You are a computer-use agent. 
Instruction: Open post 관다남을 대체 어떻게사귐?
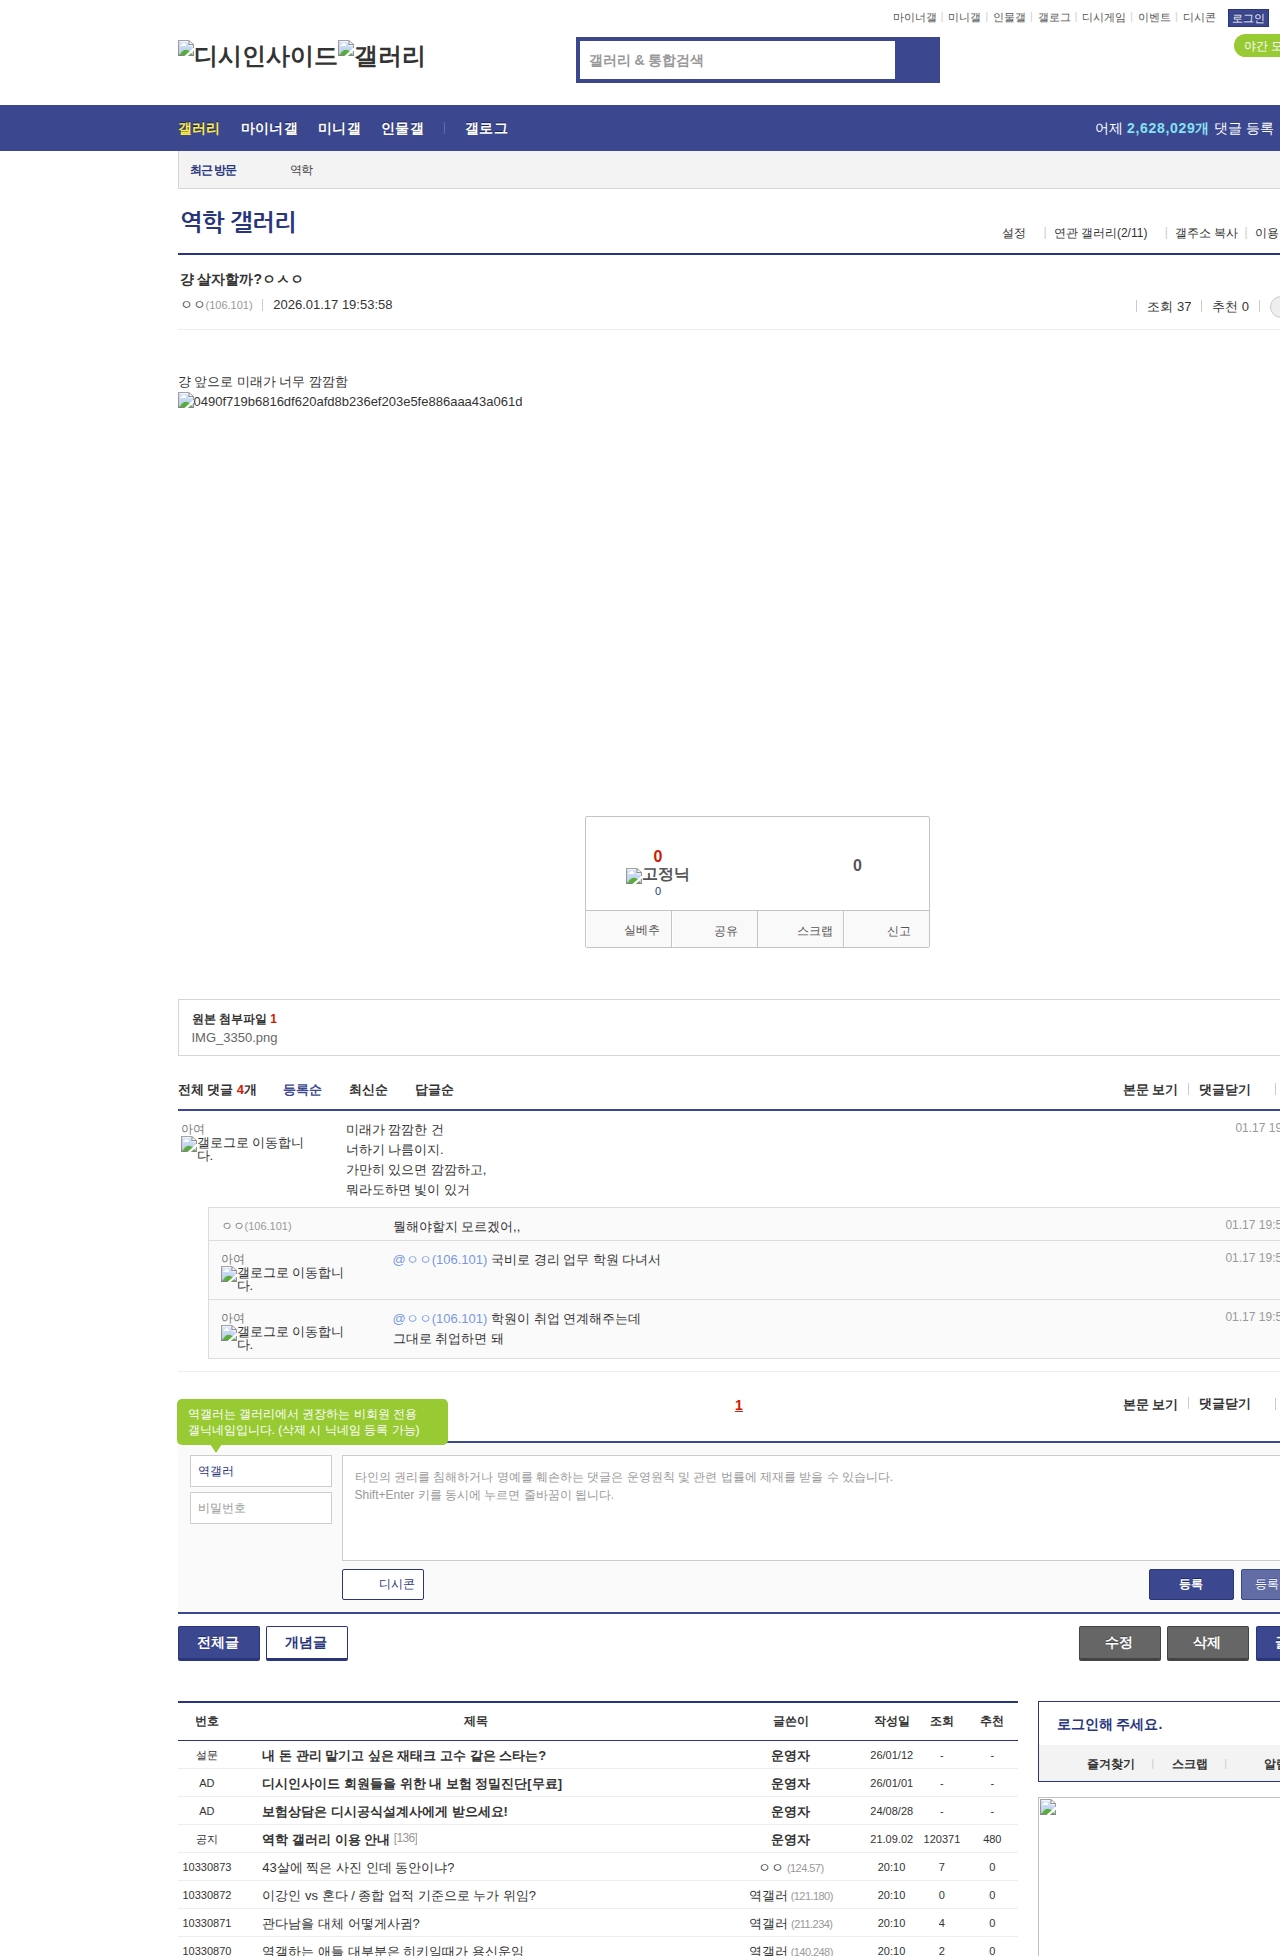pos(341,1923)
